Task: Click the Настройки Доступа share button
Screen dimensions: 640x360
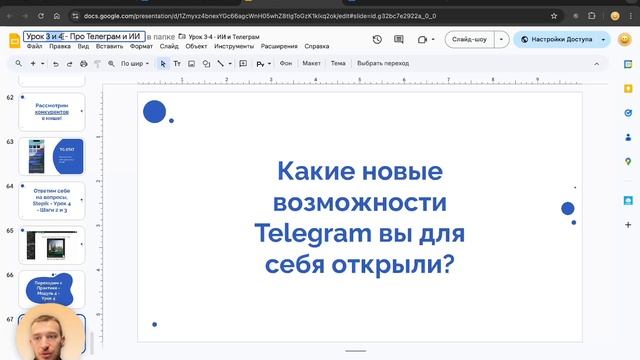Action: click(x=557, y=40)
